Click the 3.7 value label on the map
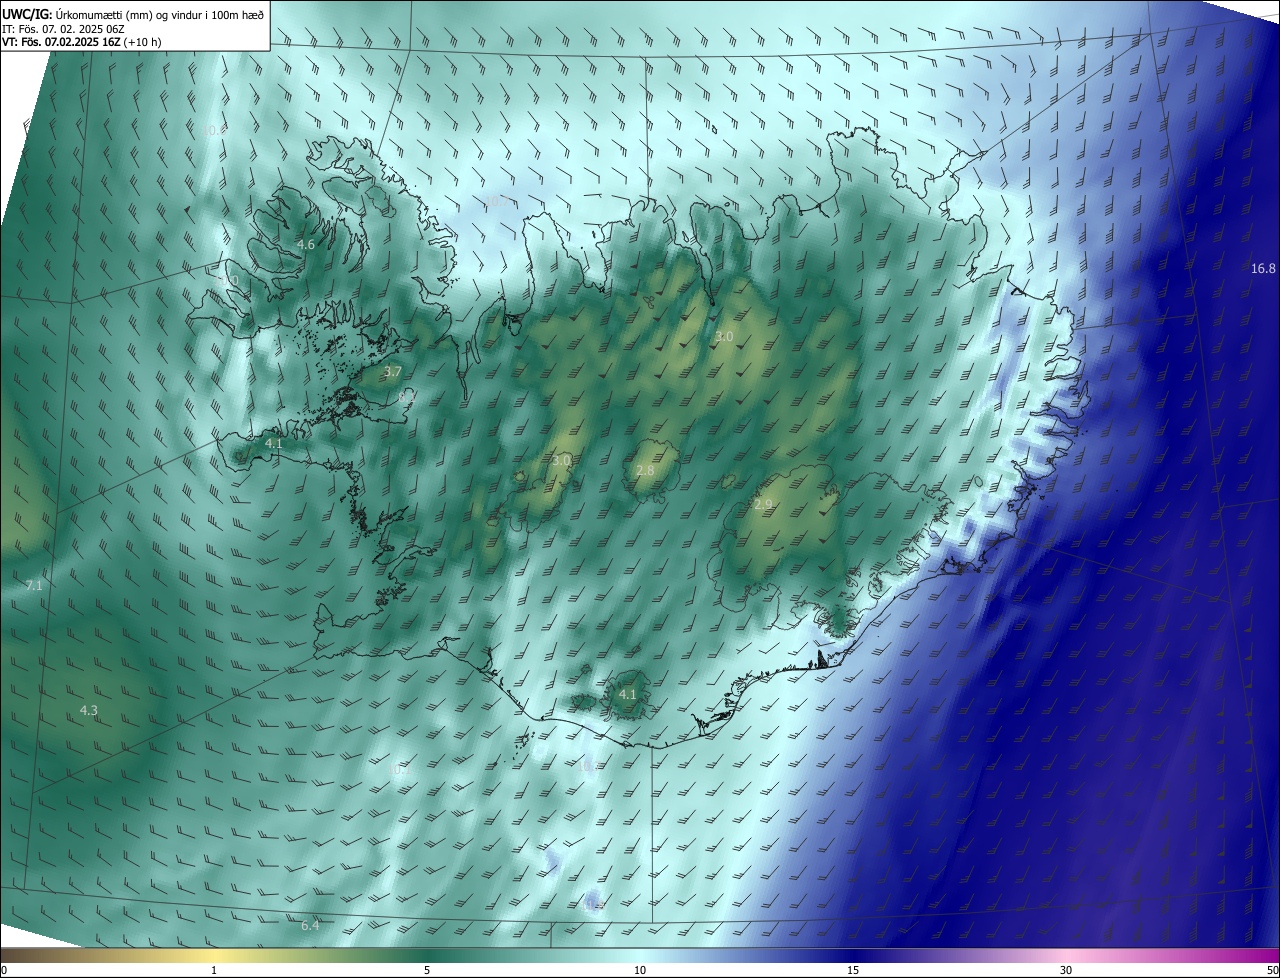Screen dimensions: 1280x978 point(392,372)
